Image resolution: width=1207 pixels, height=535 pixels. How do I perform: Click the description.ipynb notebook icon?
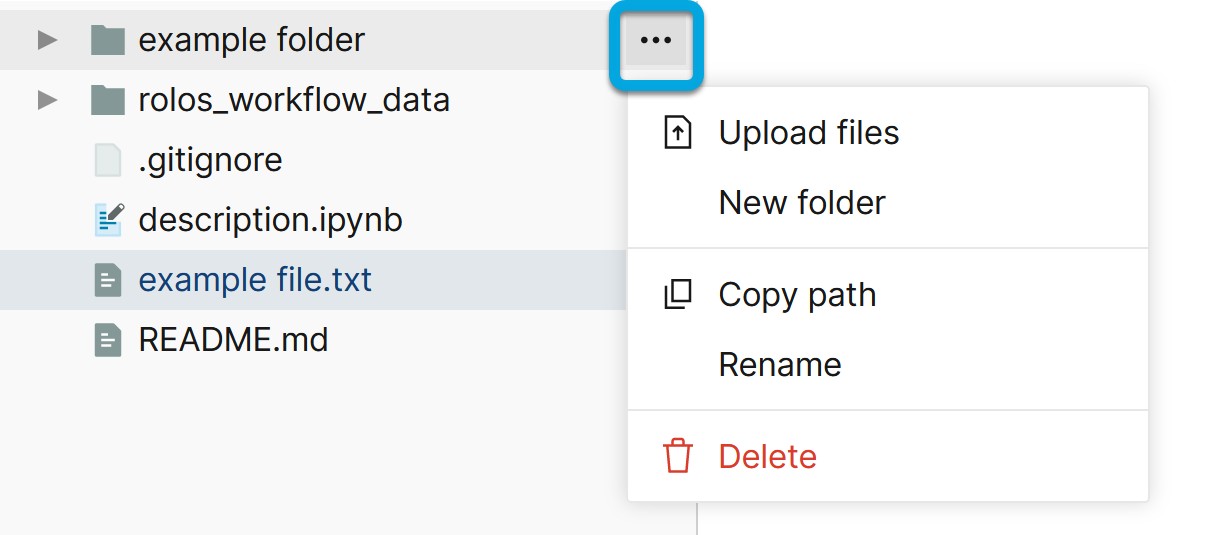coord(107,220)
